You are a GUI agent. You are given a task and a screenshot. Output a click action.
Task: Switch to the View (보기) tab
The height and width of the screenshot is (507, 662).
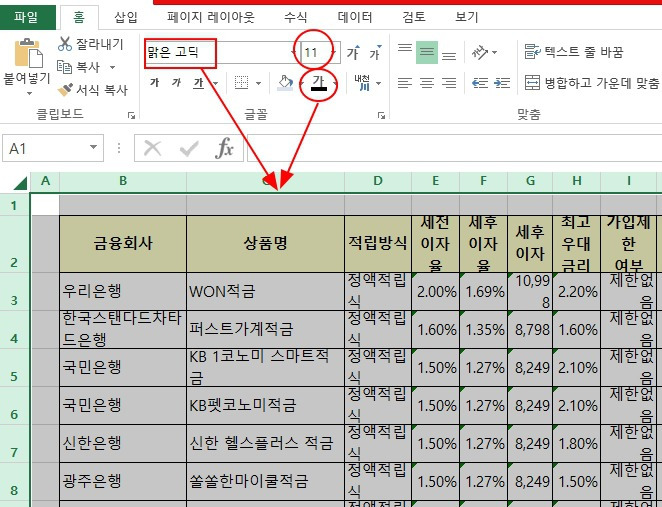(466, 17)
